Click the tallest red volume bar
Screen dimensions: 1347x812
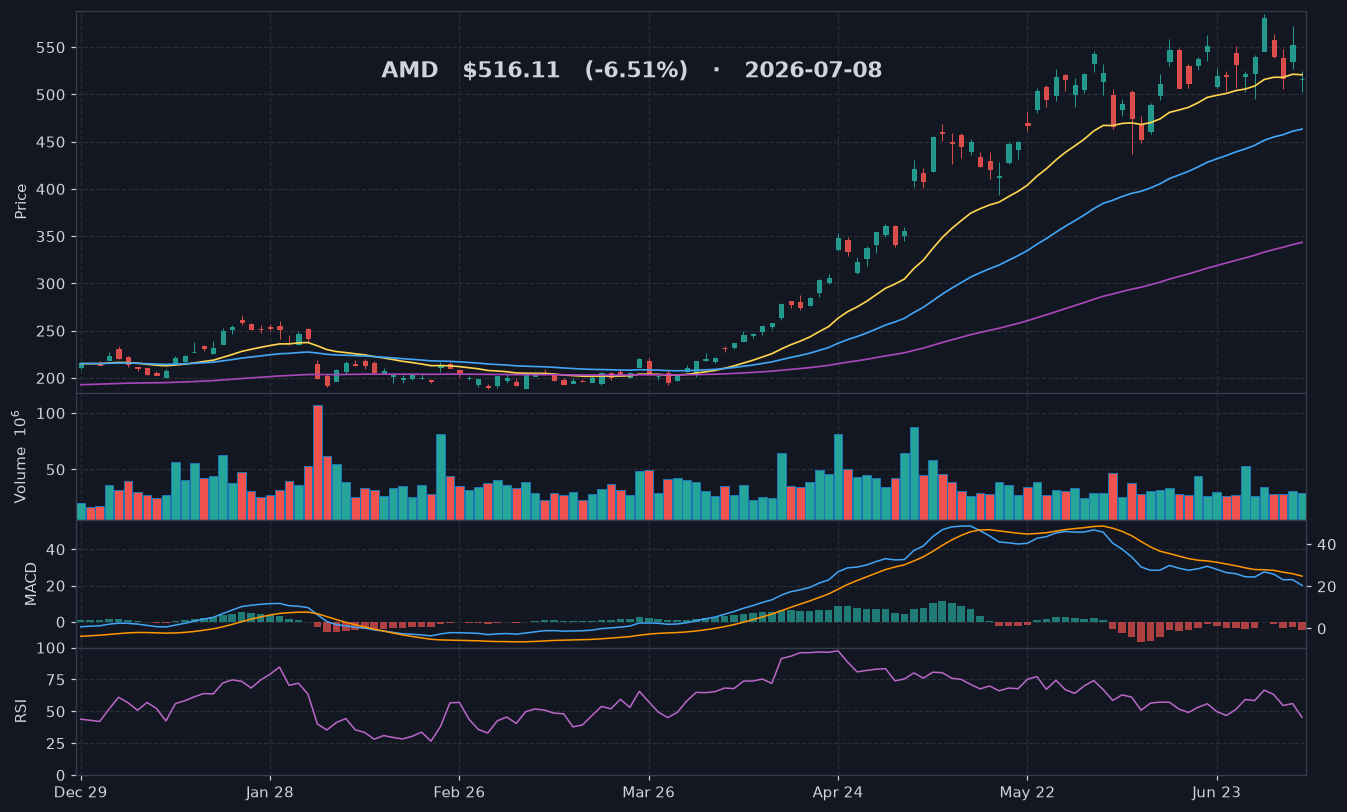click(x=318, y=462)
